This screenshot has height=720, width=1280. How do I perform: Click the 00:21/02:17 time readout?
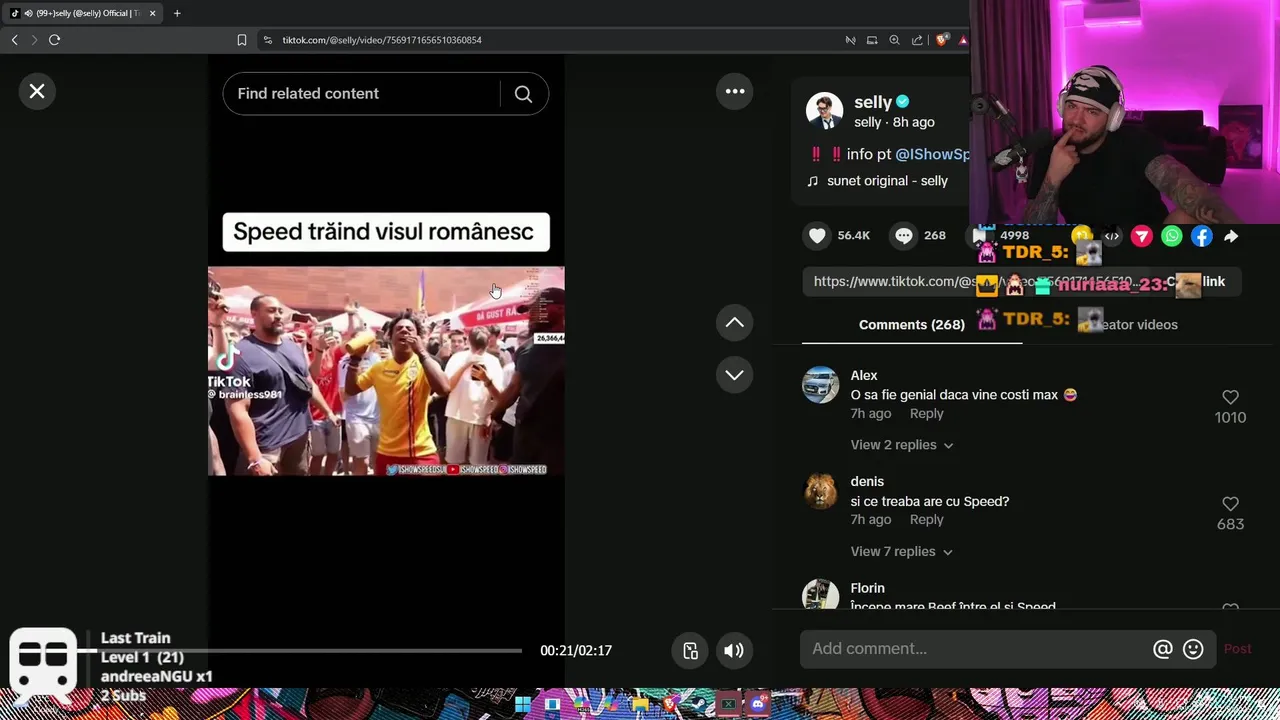pos(576,650)
